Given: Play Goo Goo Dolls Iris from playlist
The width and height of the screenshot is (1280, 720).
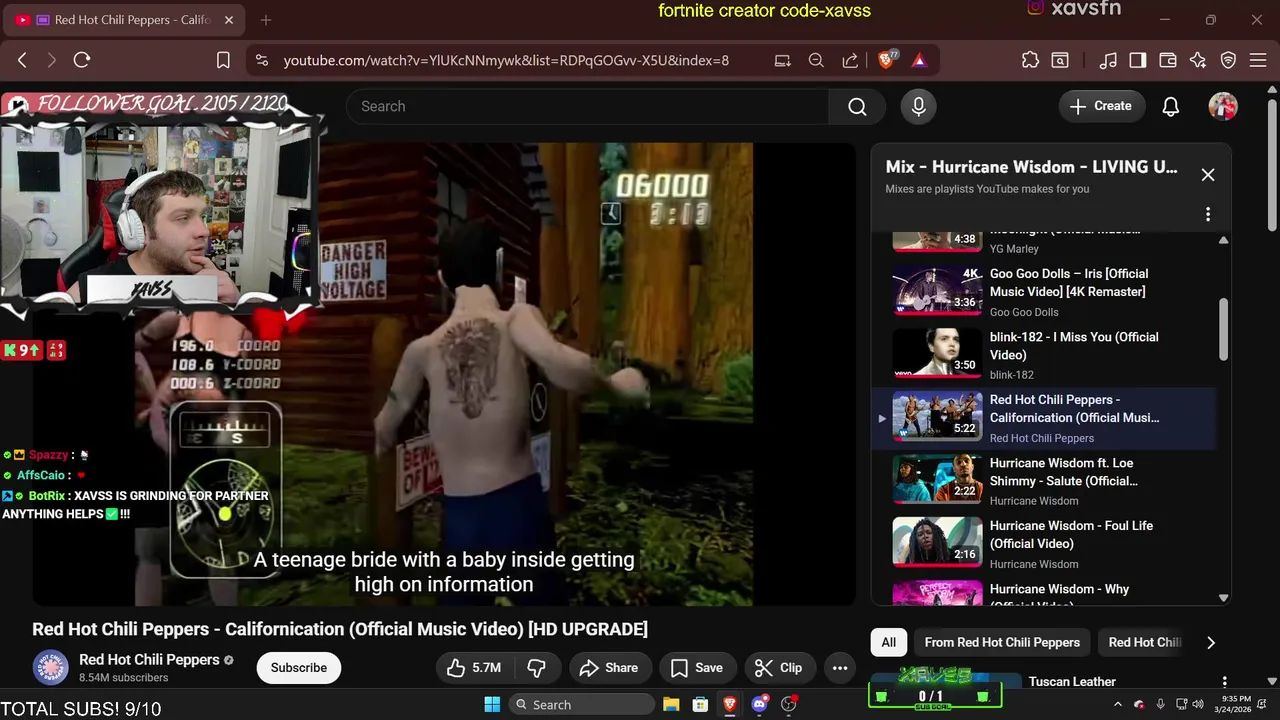Looking at the screenshot, I should [1044, 292].
